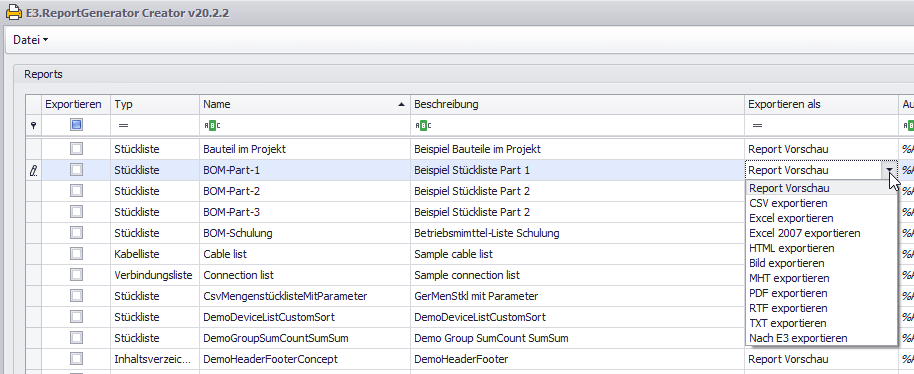Click the Name column ABC filter icon
The image size is (914, 374).
(x=212, y=125)
